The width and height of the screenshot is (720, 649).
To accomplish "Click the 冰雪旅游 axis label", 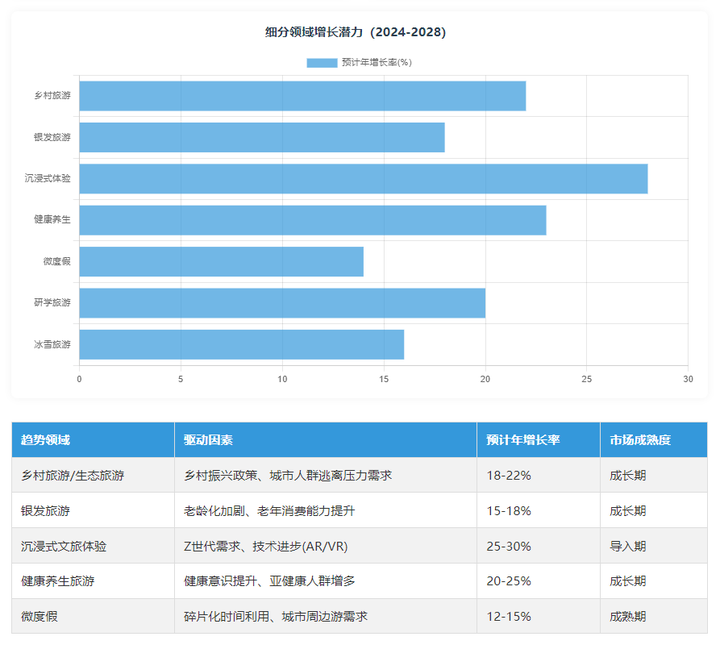I will (52, 344).
